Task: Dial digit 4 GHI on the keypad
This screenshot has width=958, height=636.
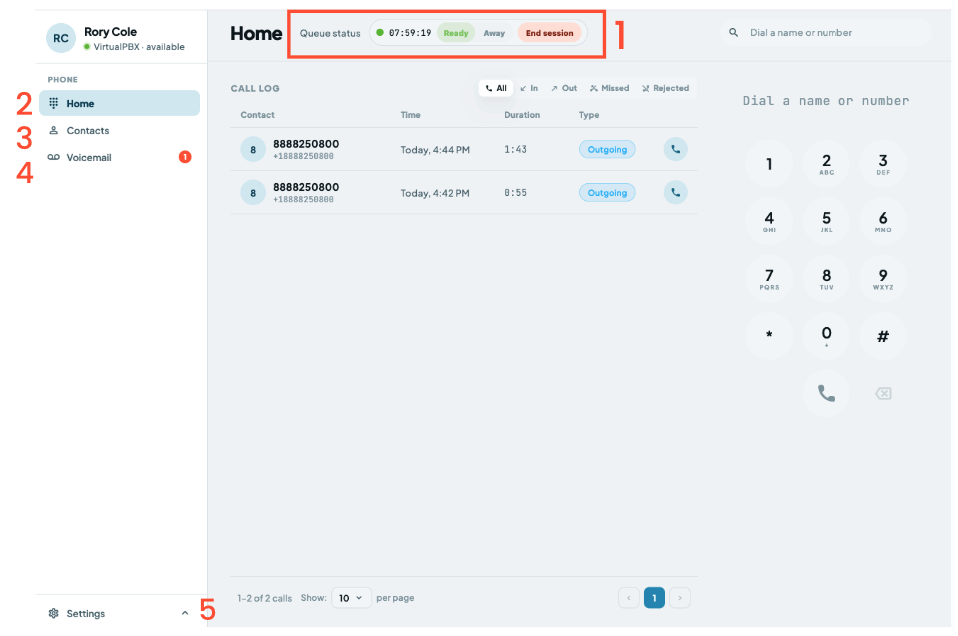Action: point(769,221)
